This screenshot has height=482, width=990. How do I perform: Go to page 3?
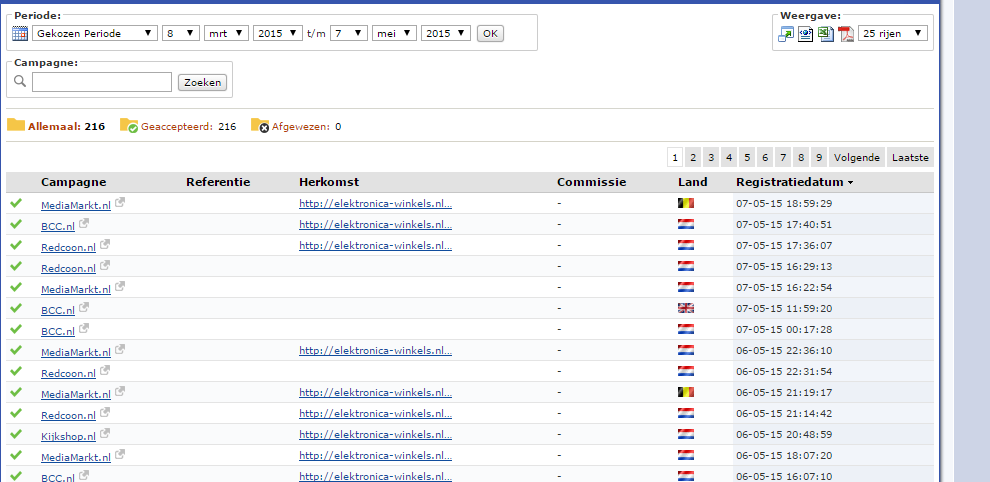tap(711, 157)
